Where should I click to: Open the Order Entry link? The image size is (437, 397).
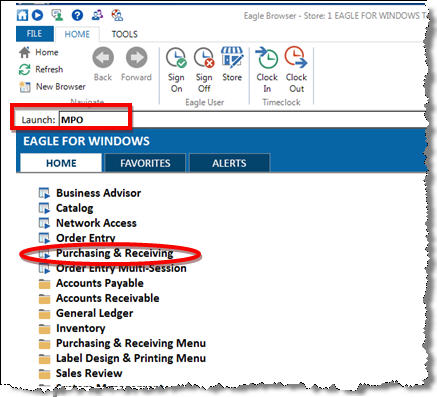pyautogui.click(x=86, y=238)
